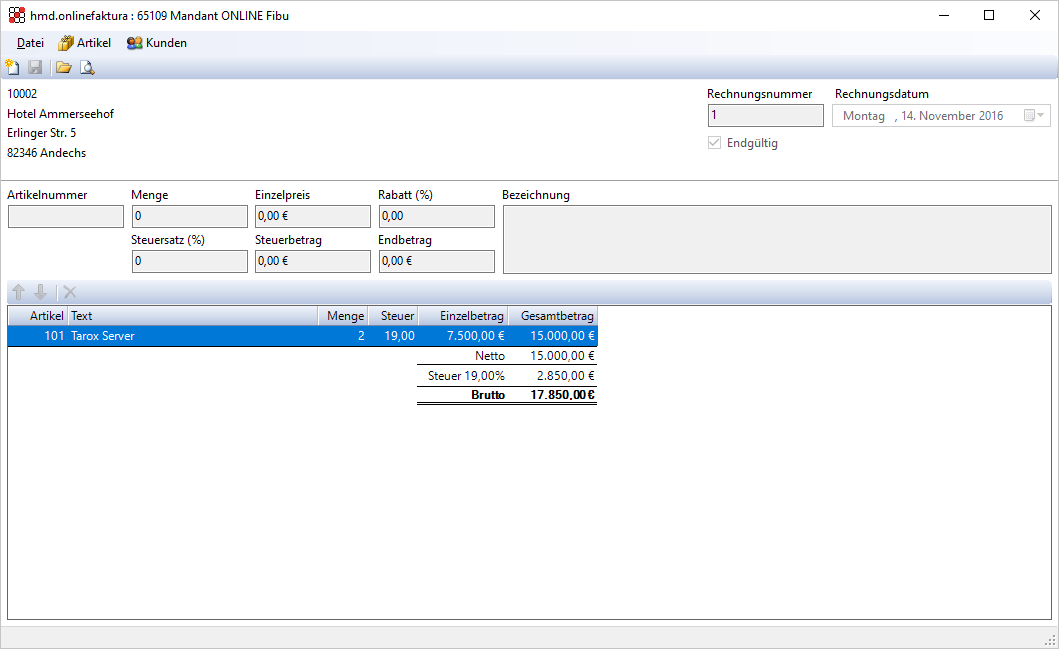Image resolution: width=1059 pixels, height=649 pixels.
Task: Click the Text column header
Action: (192, 316)
